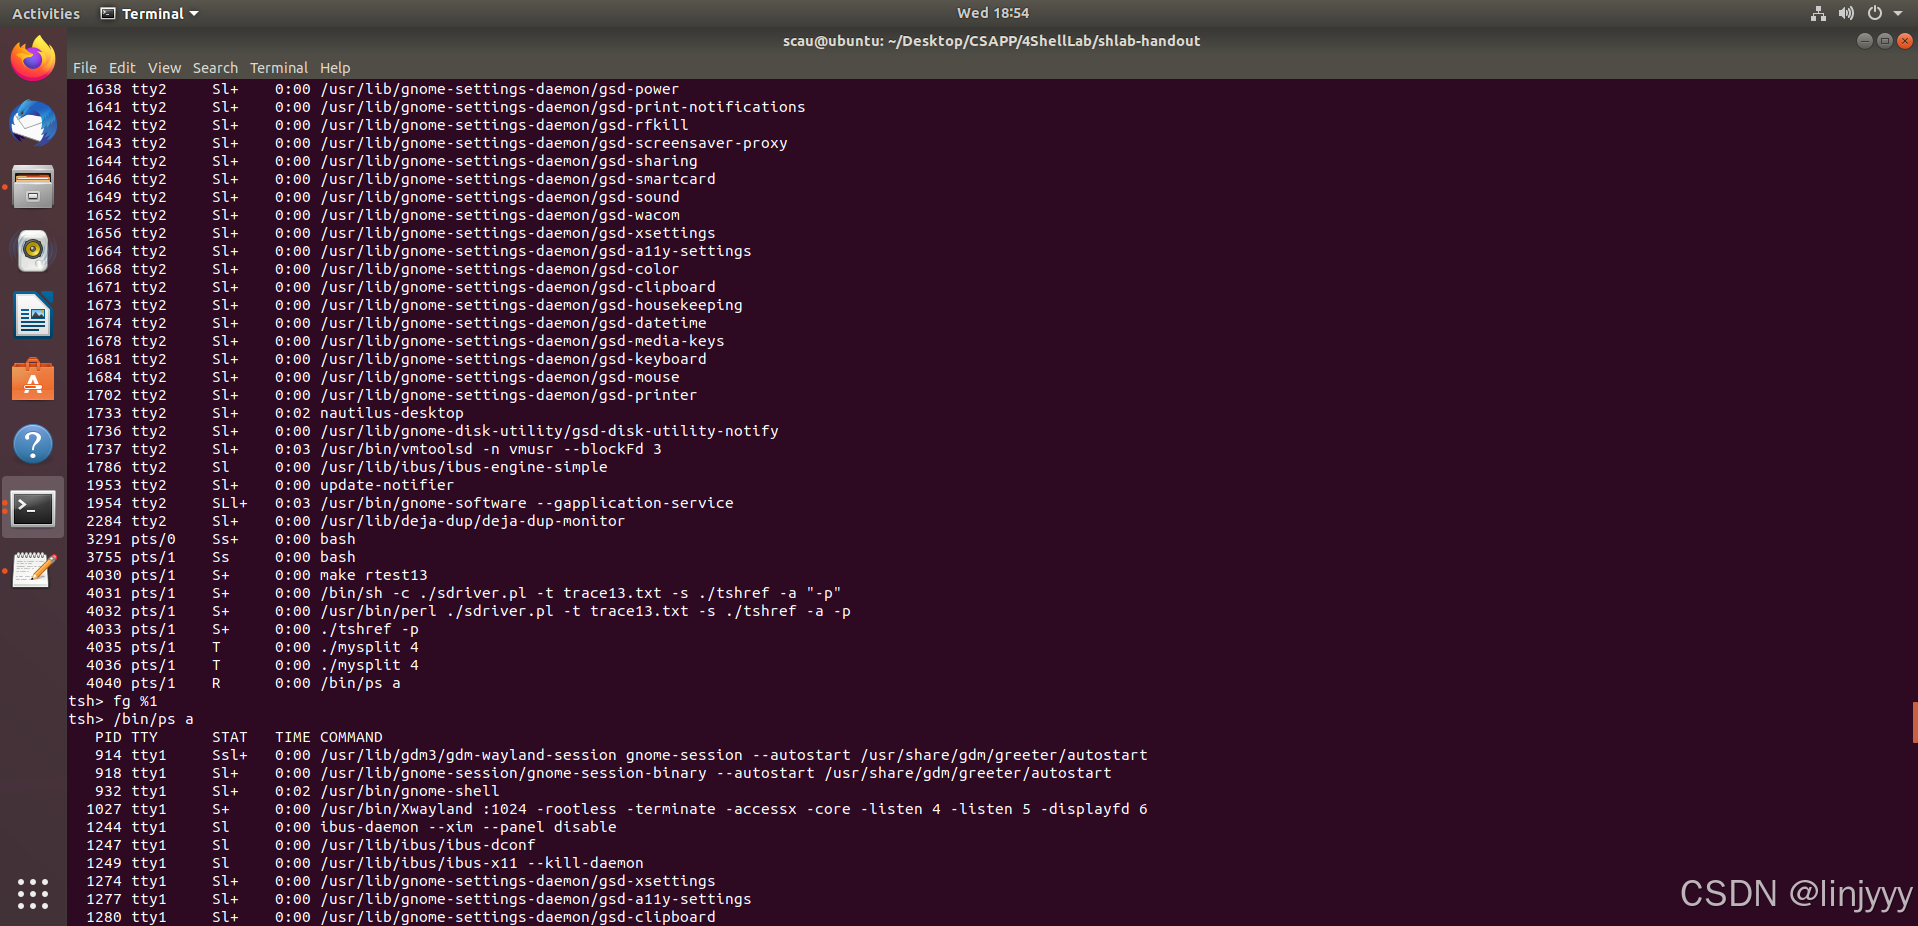1918x926 pixels.
Task: Open Firefox from the dock
Action: pyautogui.click(x=33, y=59)
